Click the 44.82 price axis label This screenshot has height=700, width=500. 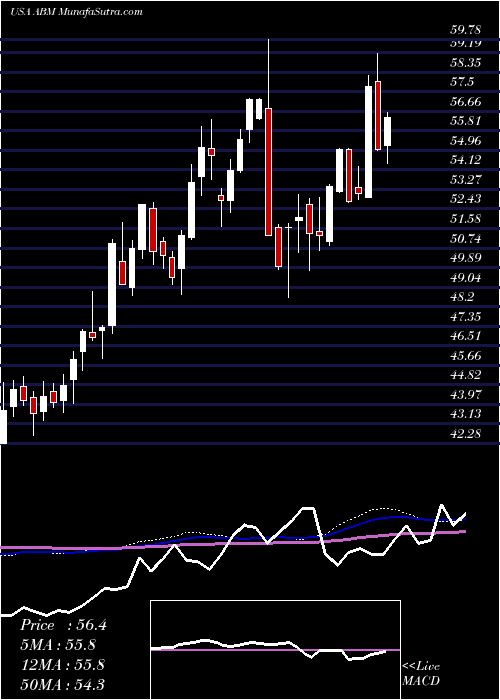point(466,375)
